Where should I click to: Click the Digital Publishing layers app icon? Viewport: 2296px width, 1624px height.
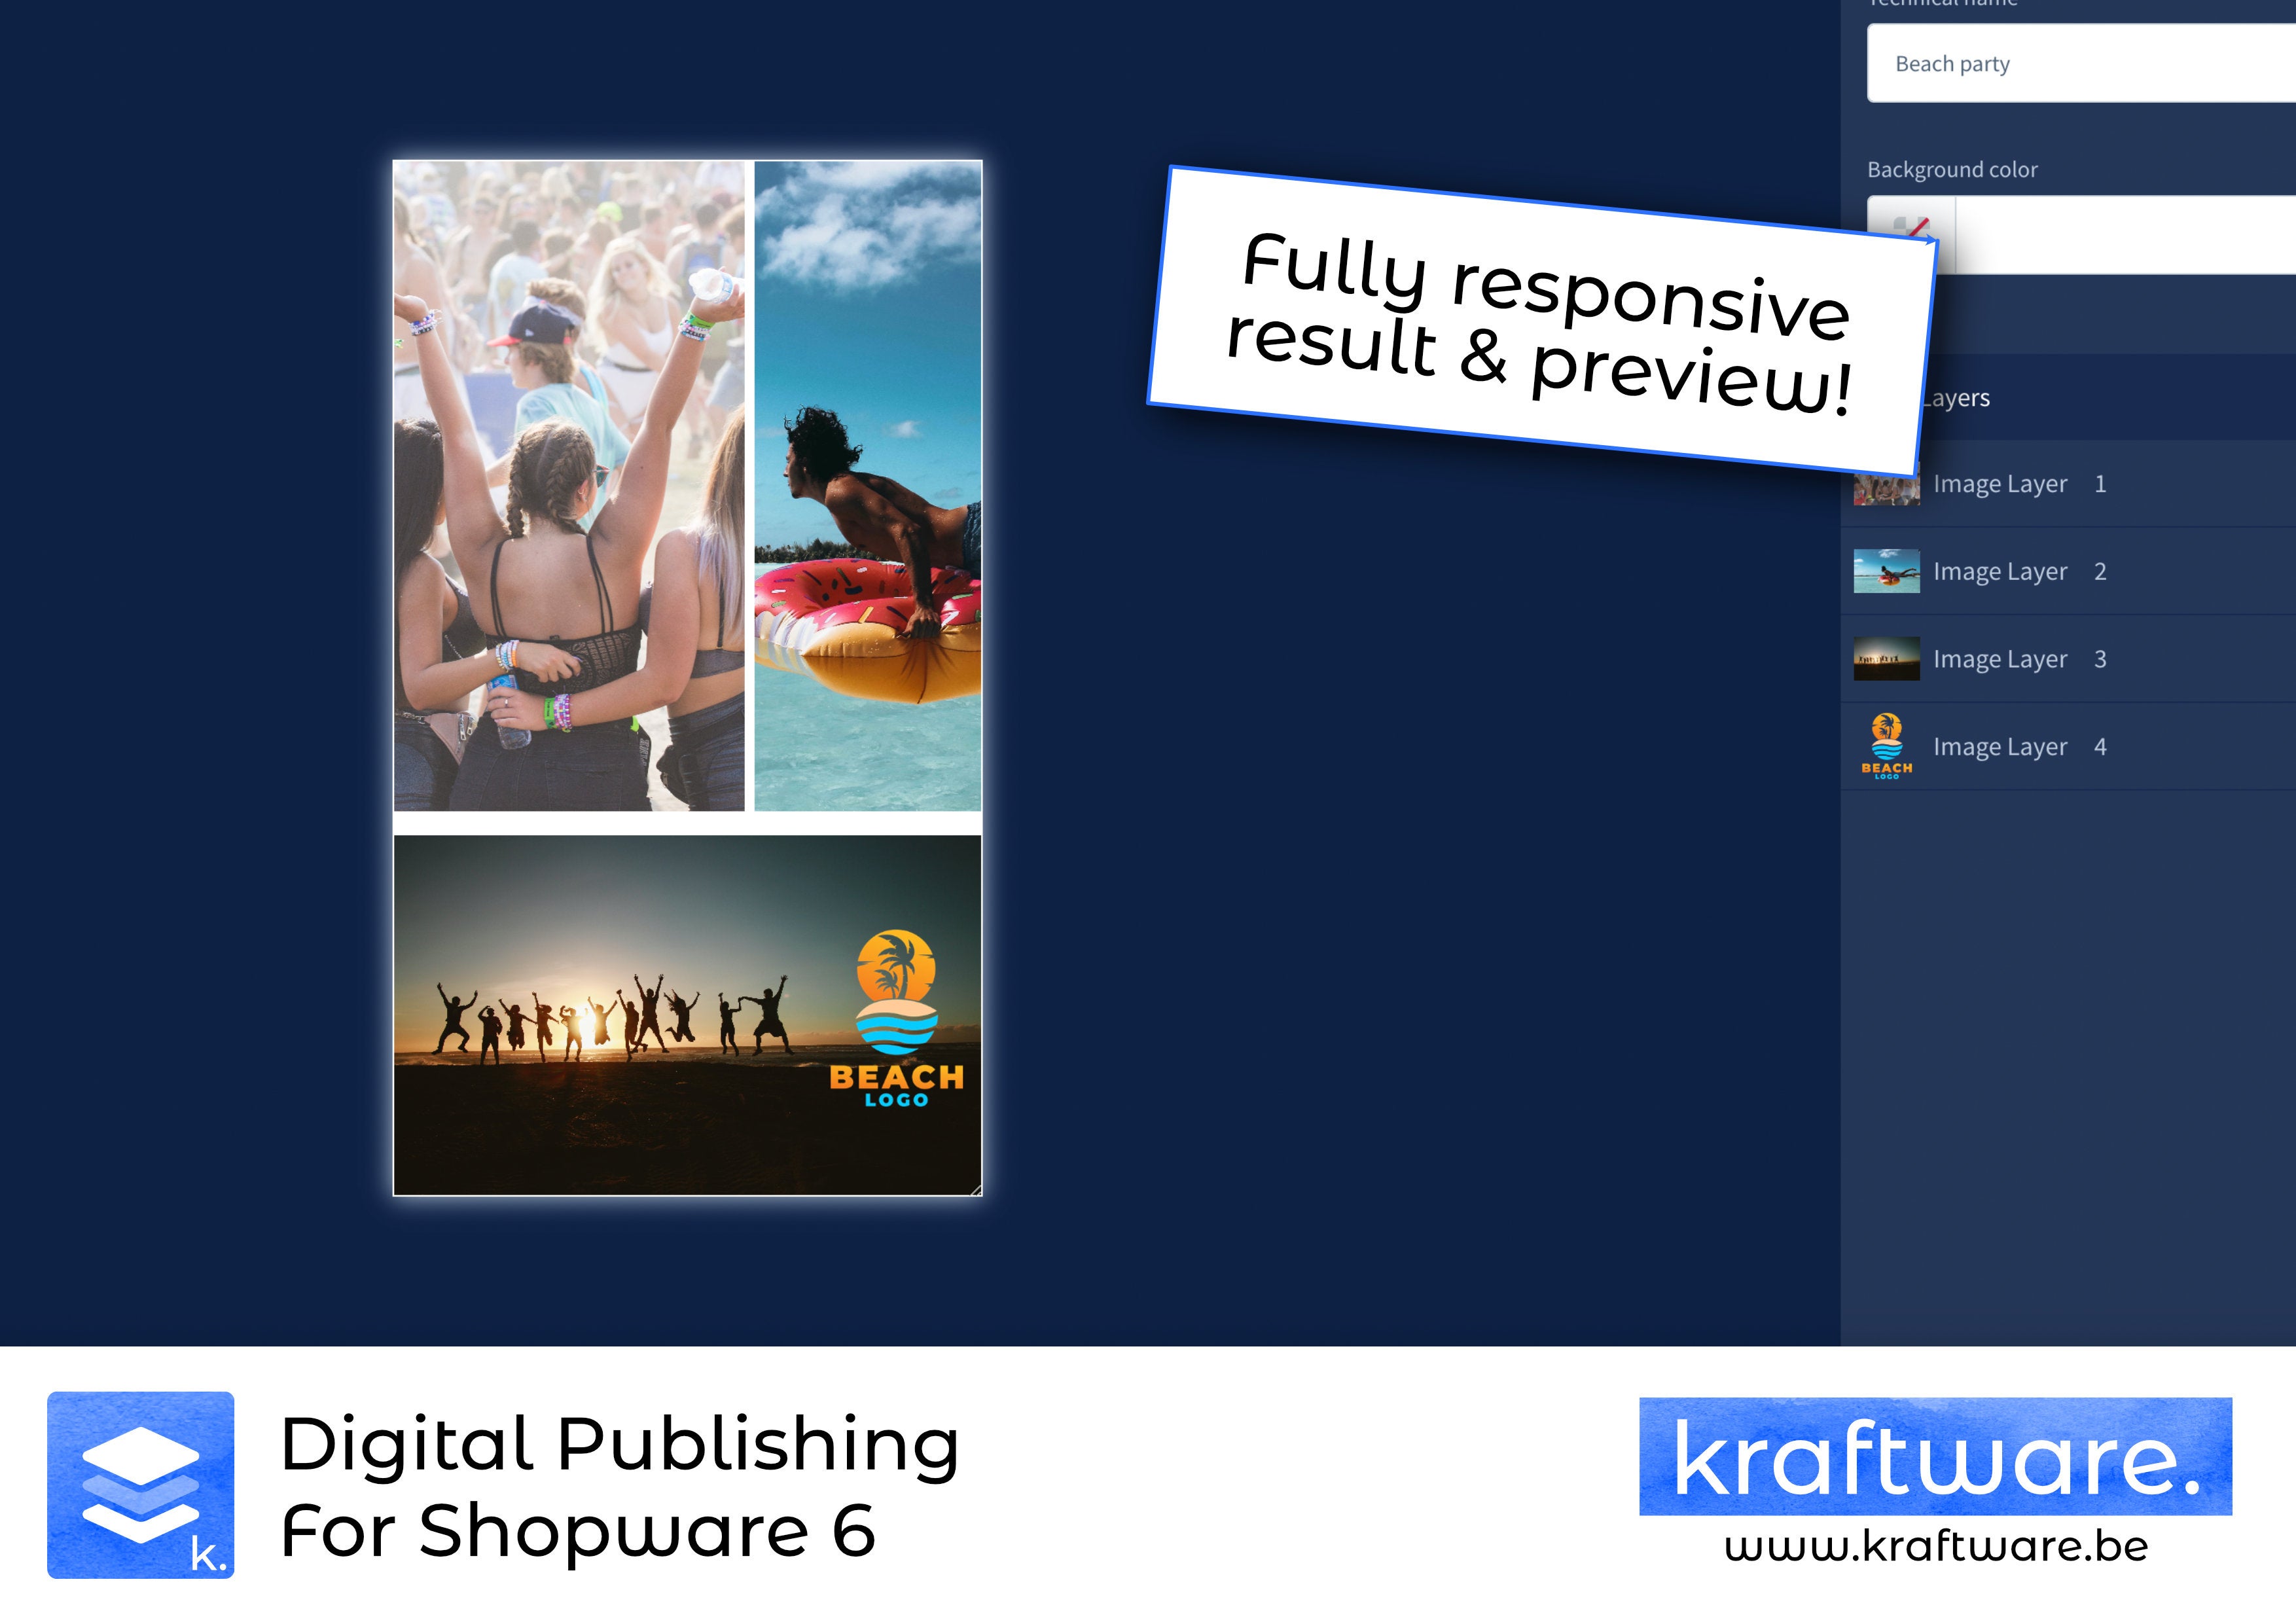(x=141, y=1485)
